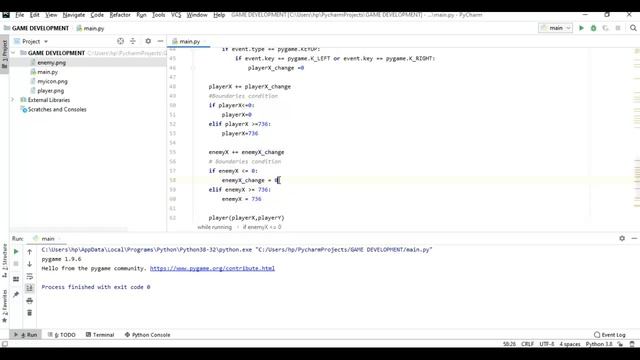Select Scratches and Consoles node

coord(57,109)
